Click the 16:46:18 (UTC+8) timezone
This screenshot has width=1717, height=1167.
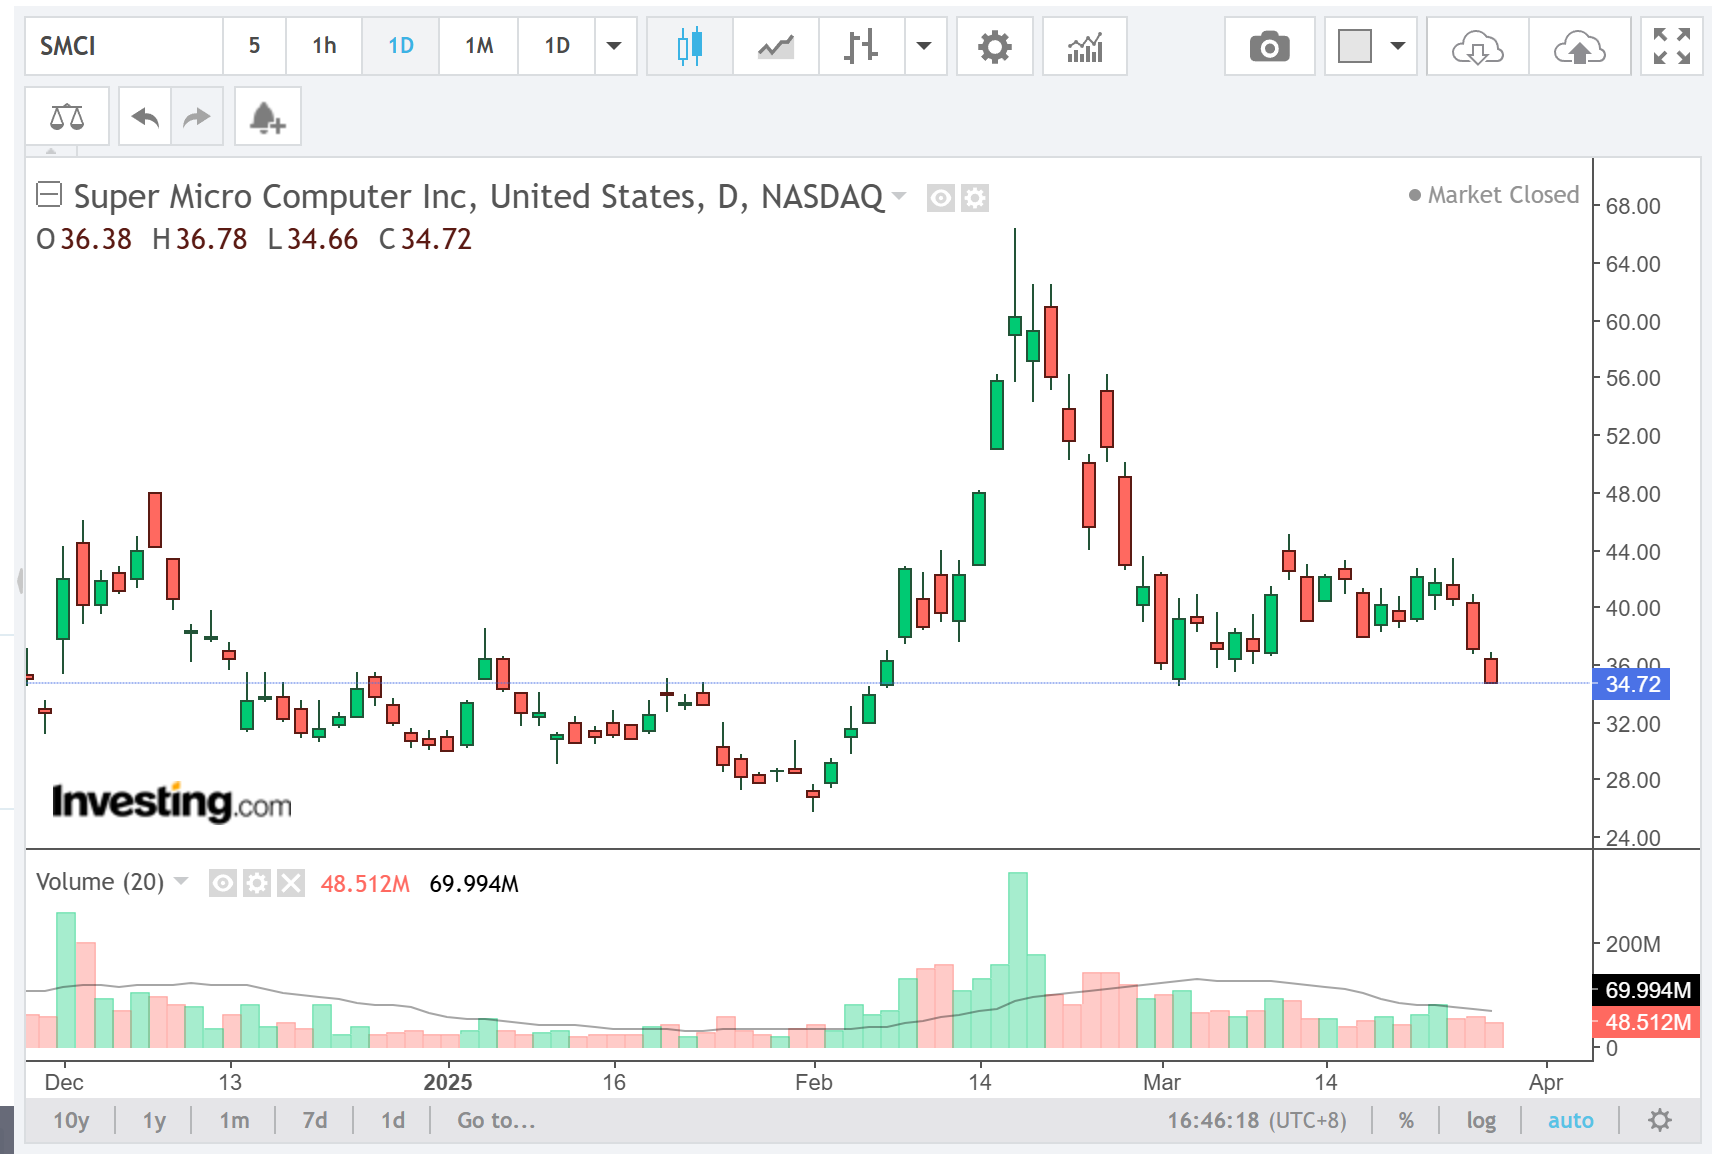[x=1257, y=1120]
